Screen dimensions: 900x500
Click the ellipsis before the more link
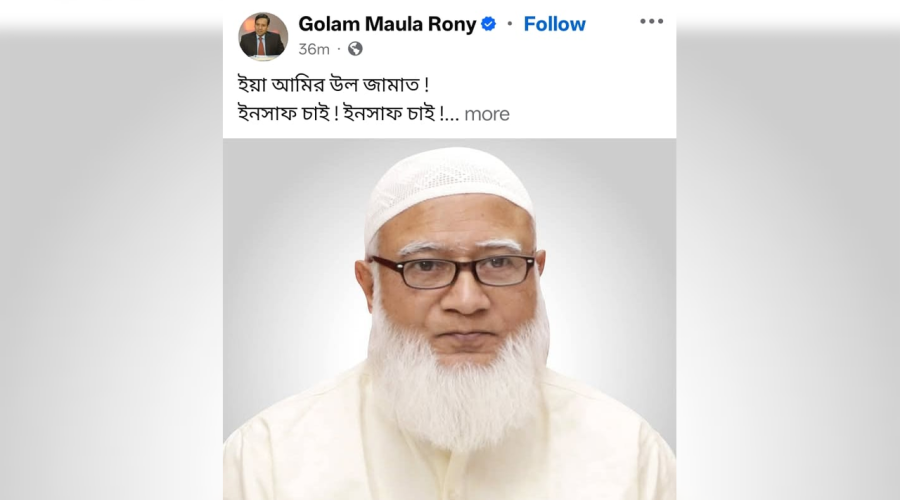click(452, 117)
